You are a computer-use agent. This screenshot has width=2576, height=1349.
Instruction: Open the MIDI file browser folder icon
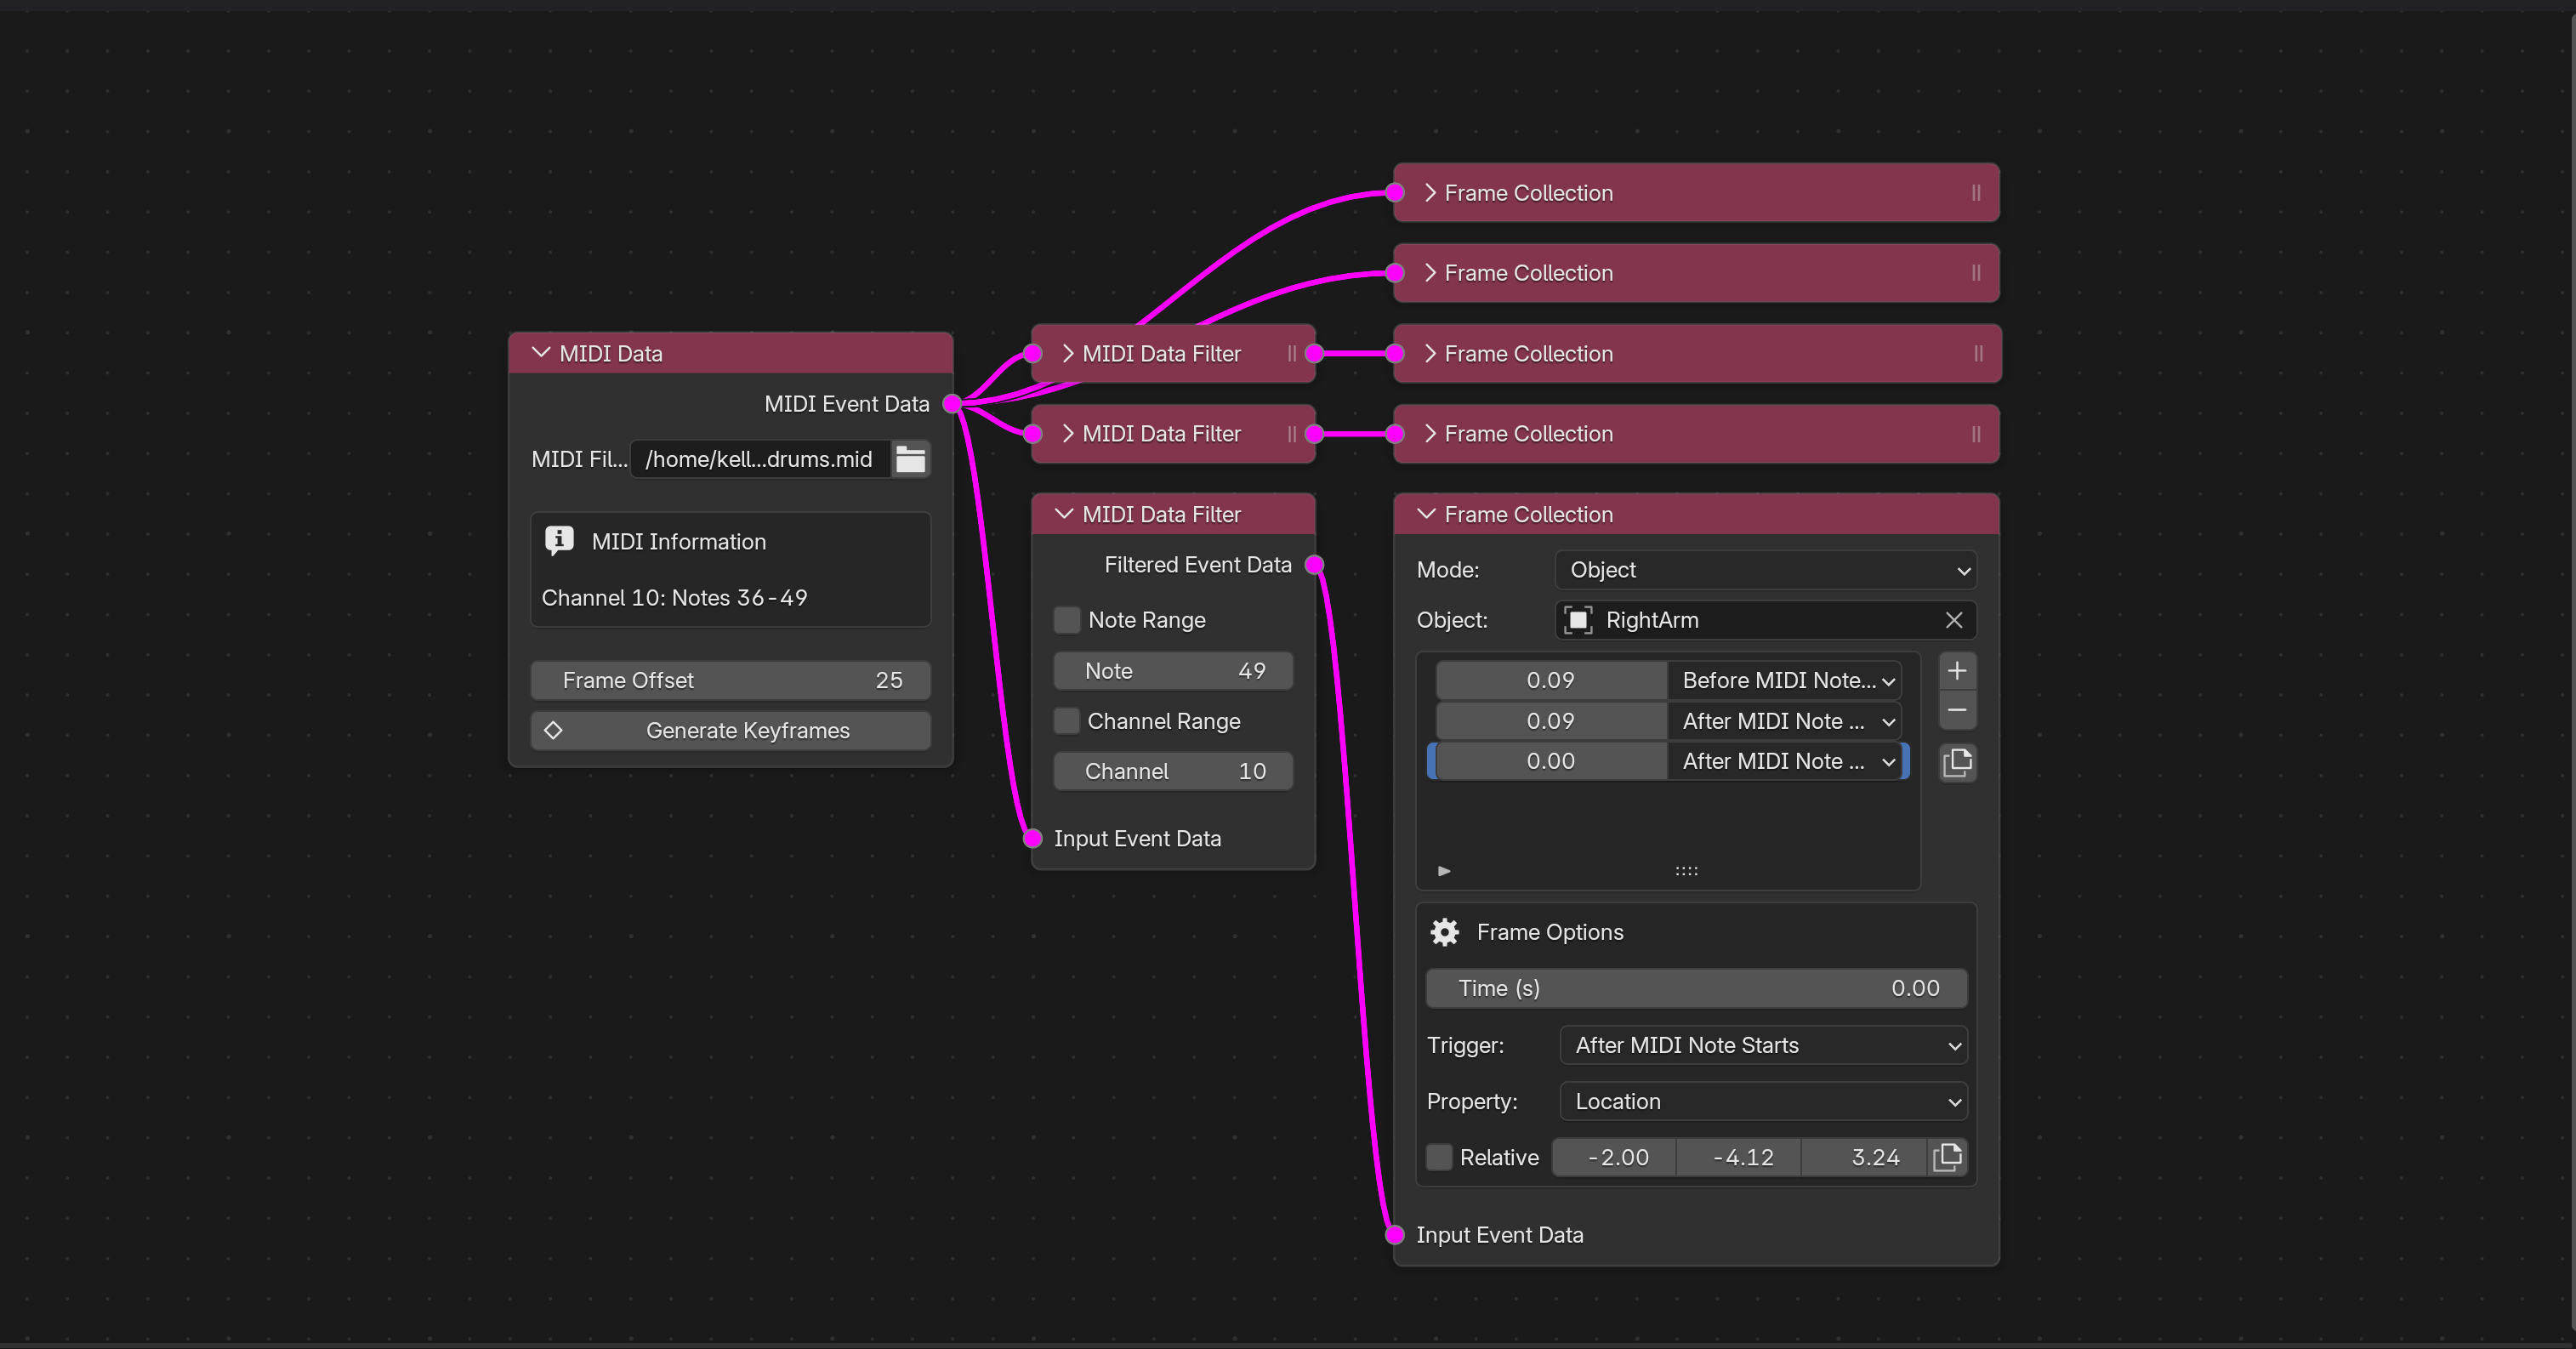tap(910, 459)
